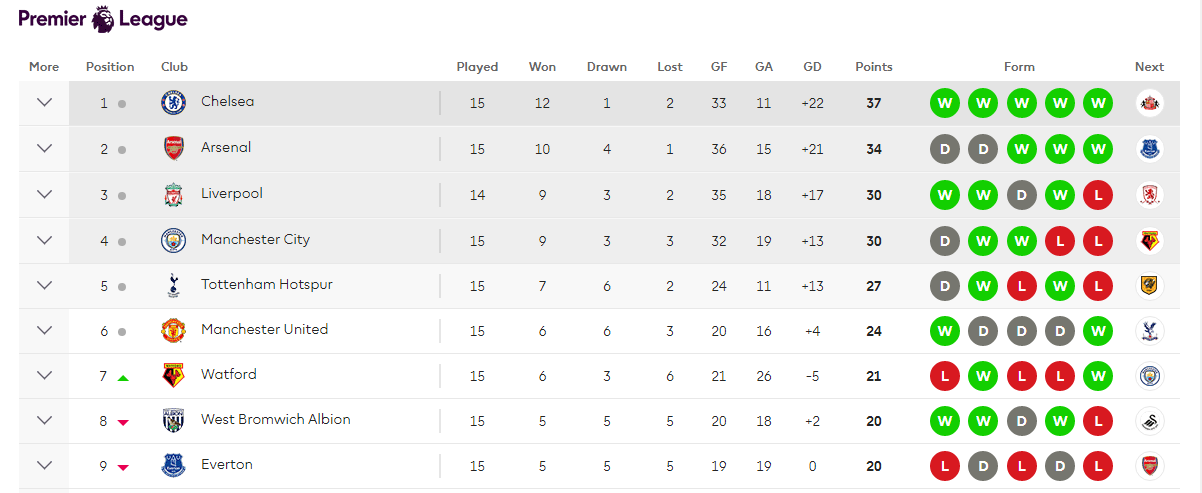Viewport: 1202px width, 493px height.
Task: Click Watford's green up-arrow position indicator
Action: coord(123,378)
